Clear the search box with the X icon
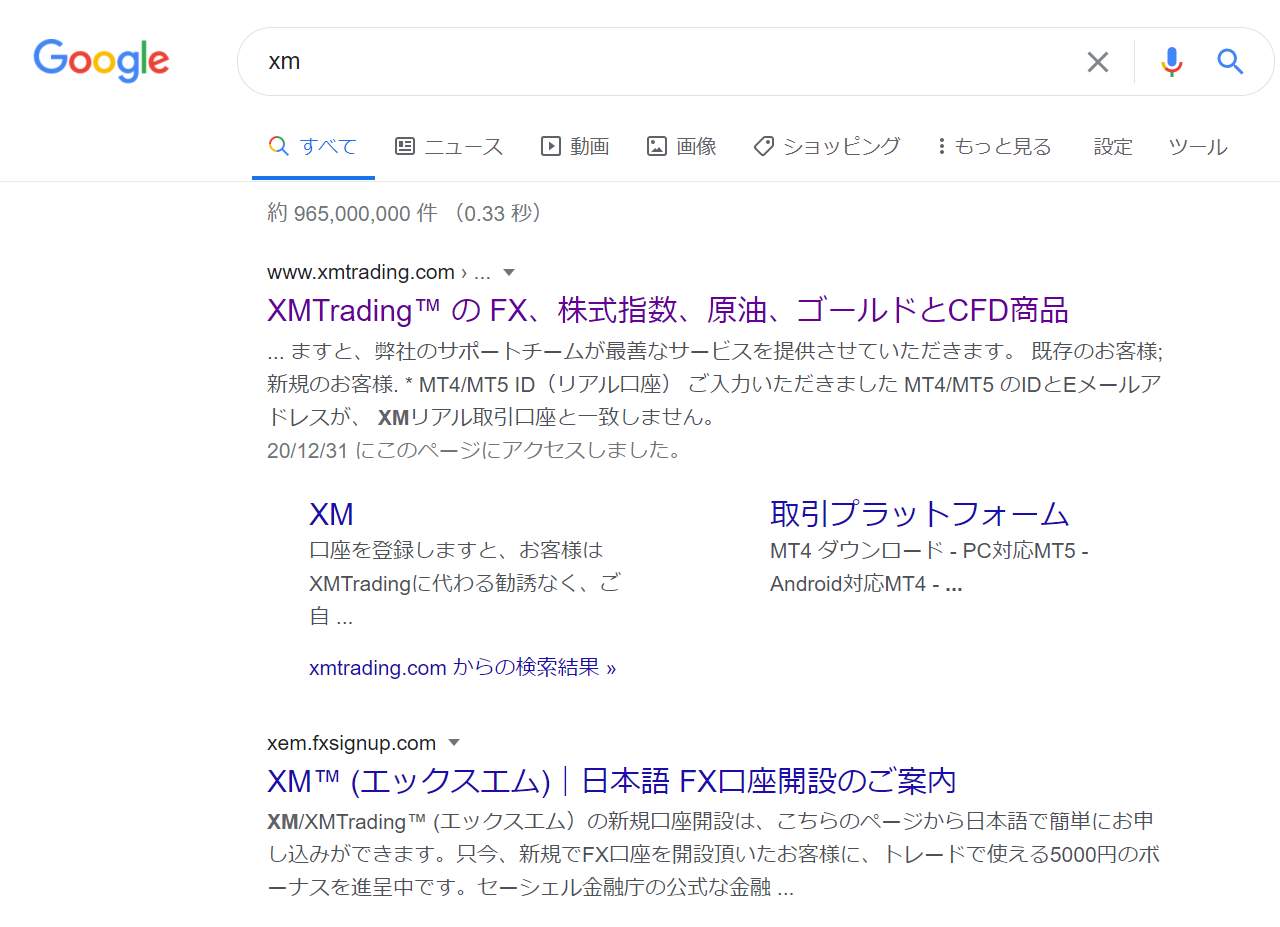The height and width of the screenshot is (927, 1280). (1097, 61)
